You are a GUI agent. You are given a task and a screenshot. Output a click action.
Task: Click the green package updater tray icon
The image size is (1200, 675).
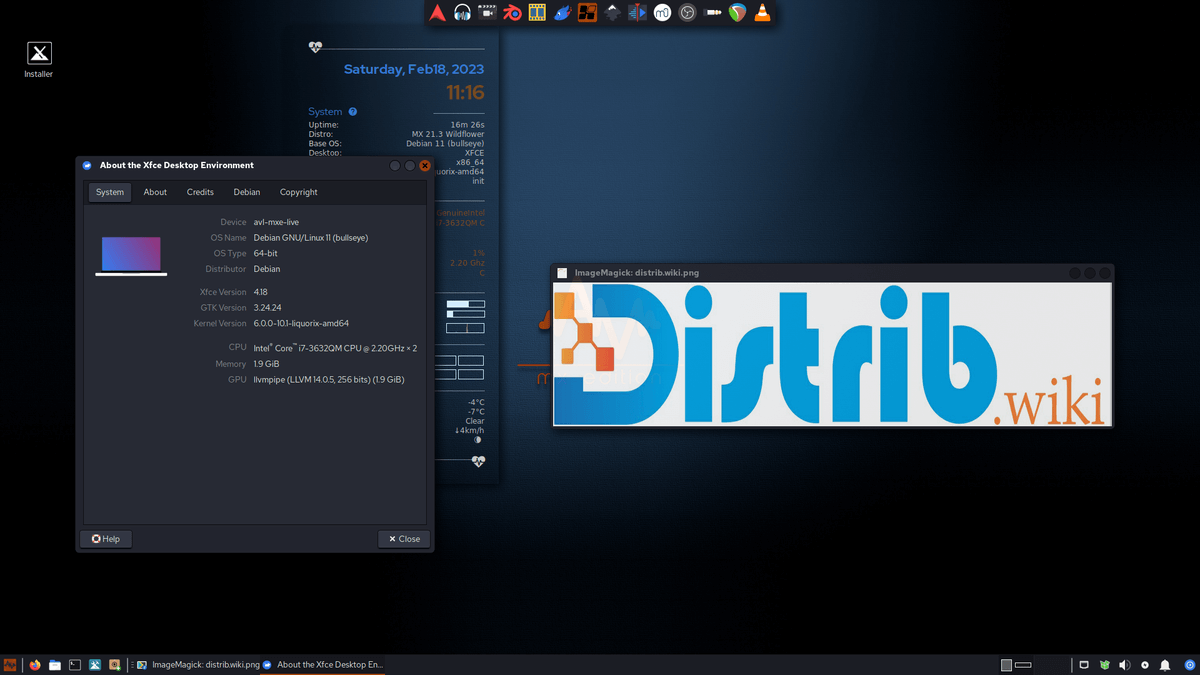[1105, 665]
